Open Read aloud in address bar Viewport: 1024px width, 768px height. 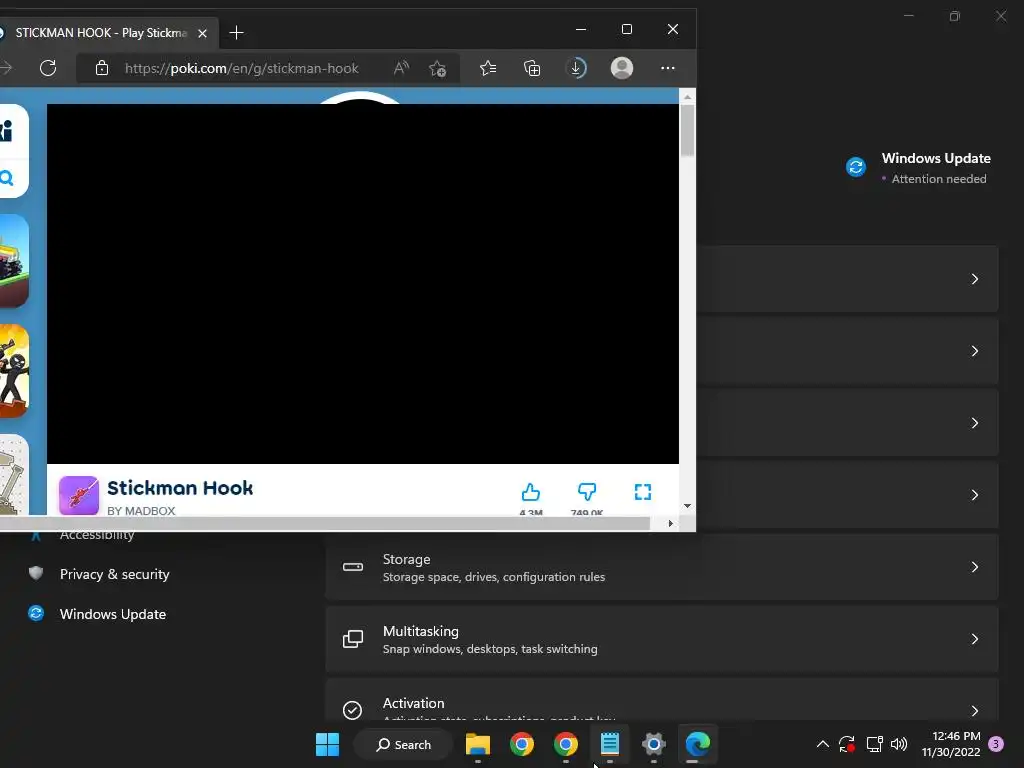click(x=401, y=68)
